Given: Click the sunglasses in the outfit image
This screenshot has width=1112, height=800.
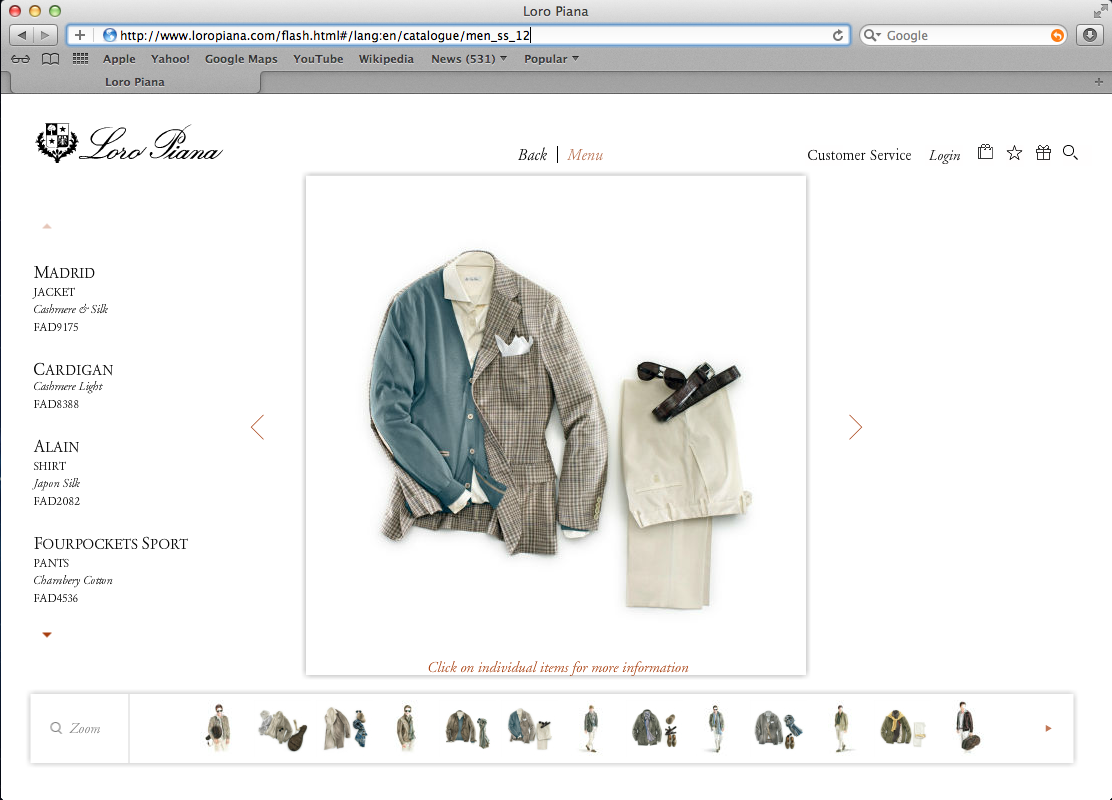Looking at the screenshot, I should point(661,374).
